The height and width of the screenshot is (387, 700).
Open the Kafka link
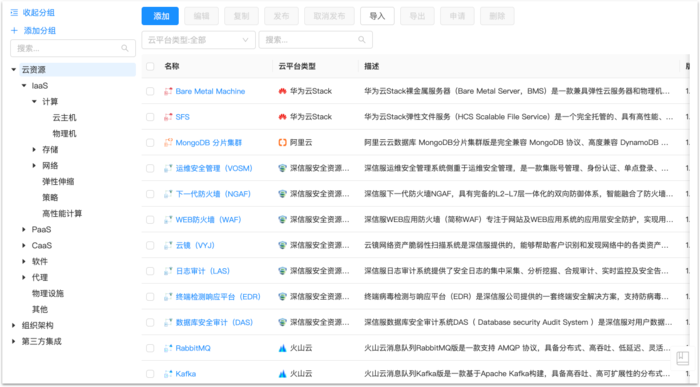coord(186,374)
